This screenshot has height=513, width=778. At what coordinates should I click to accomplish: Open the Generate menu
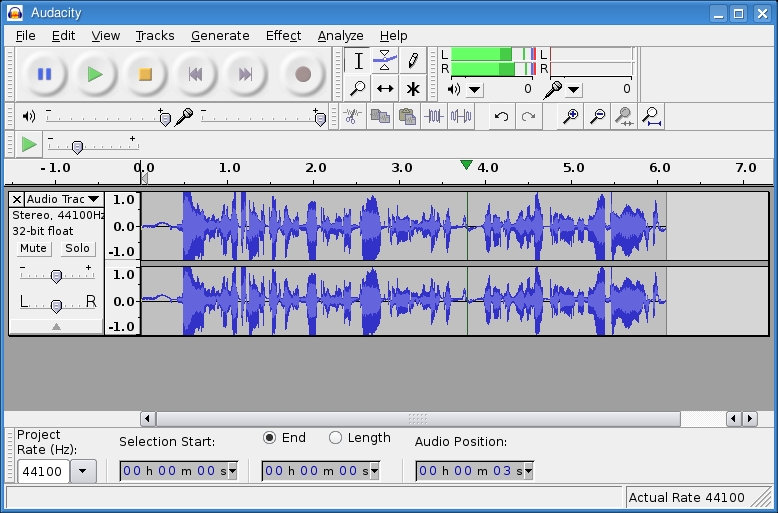pos(220,35)
